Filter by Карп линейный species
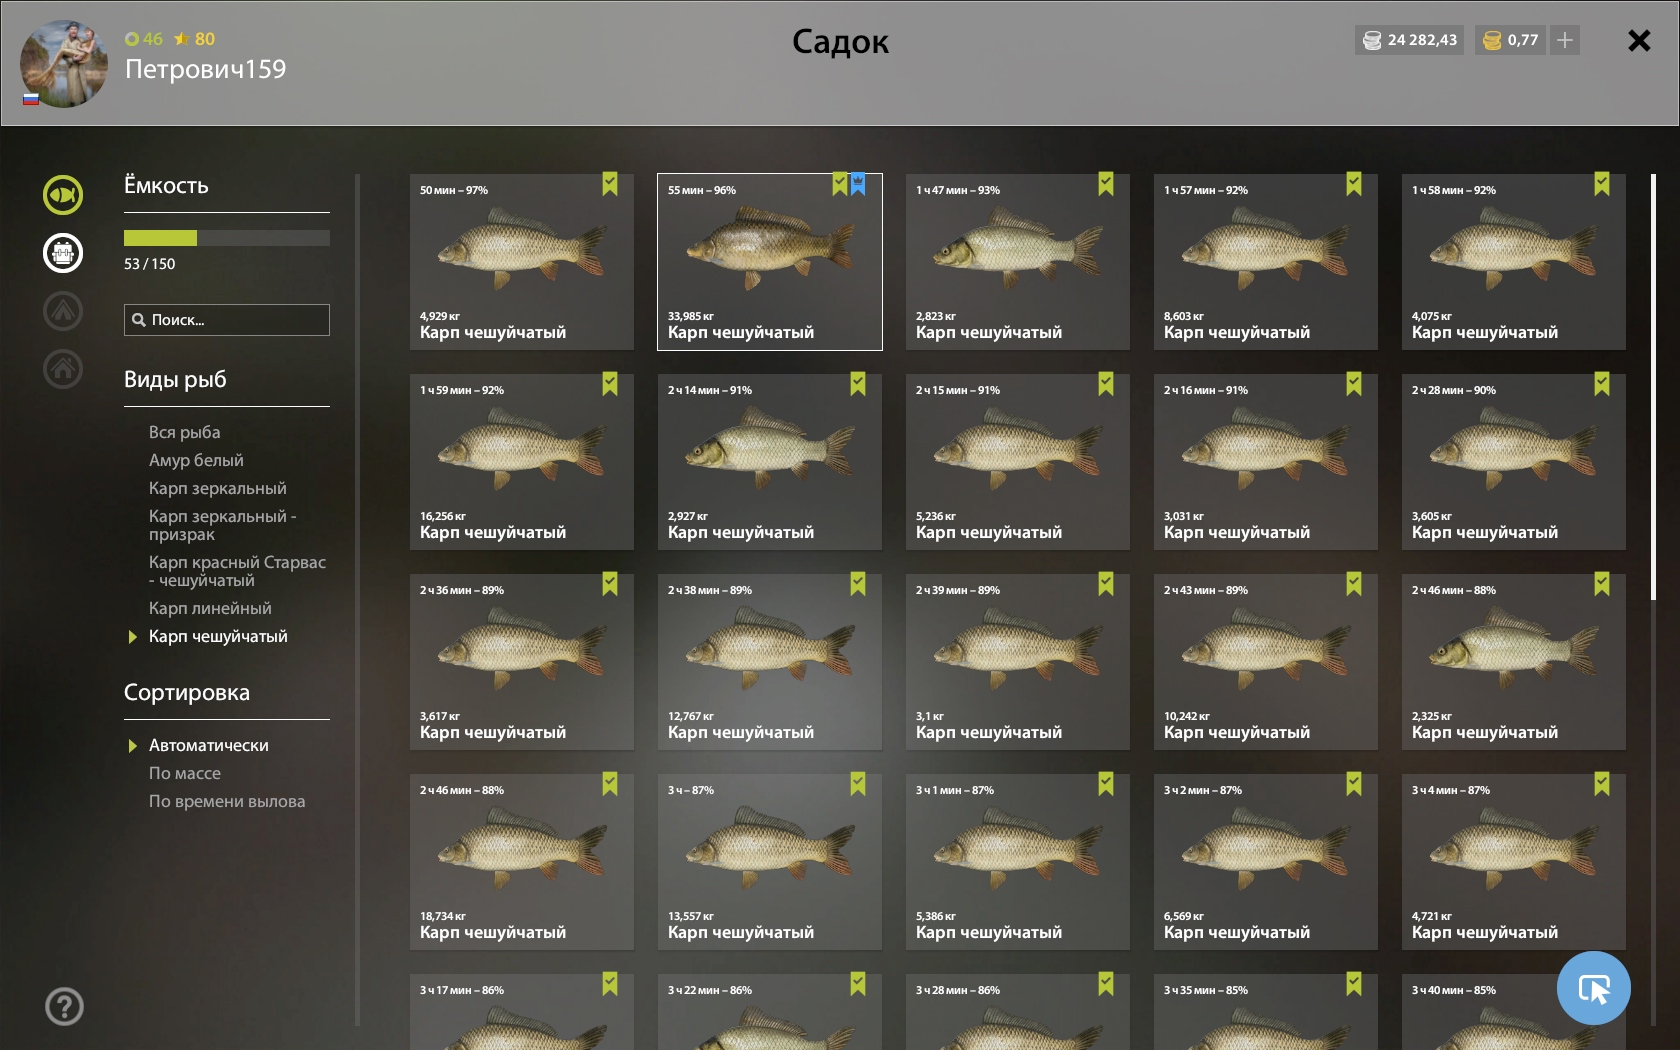This screenshot has height=1050, width=1680. point(210,608)
